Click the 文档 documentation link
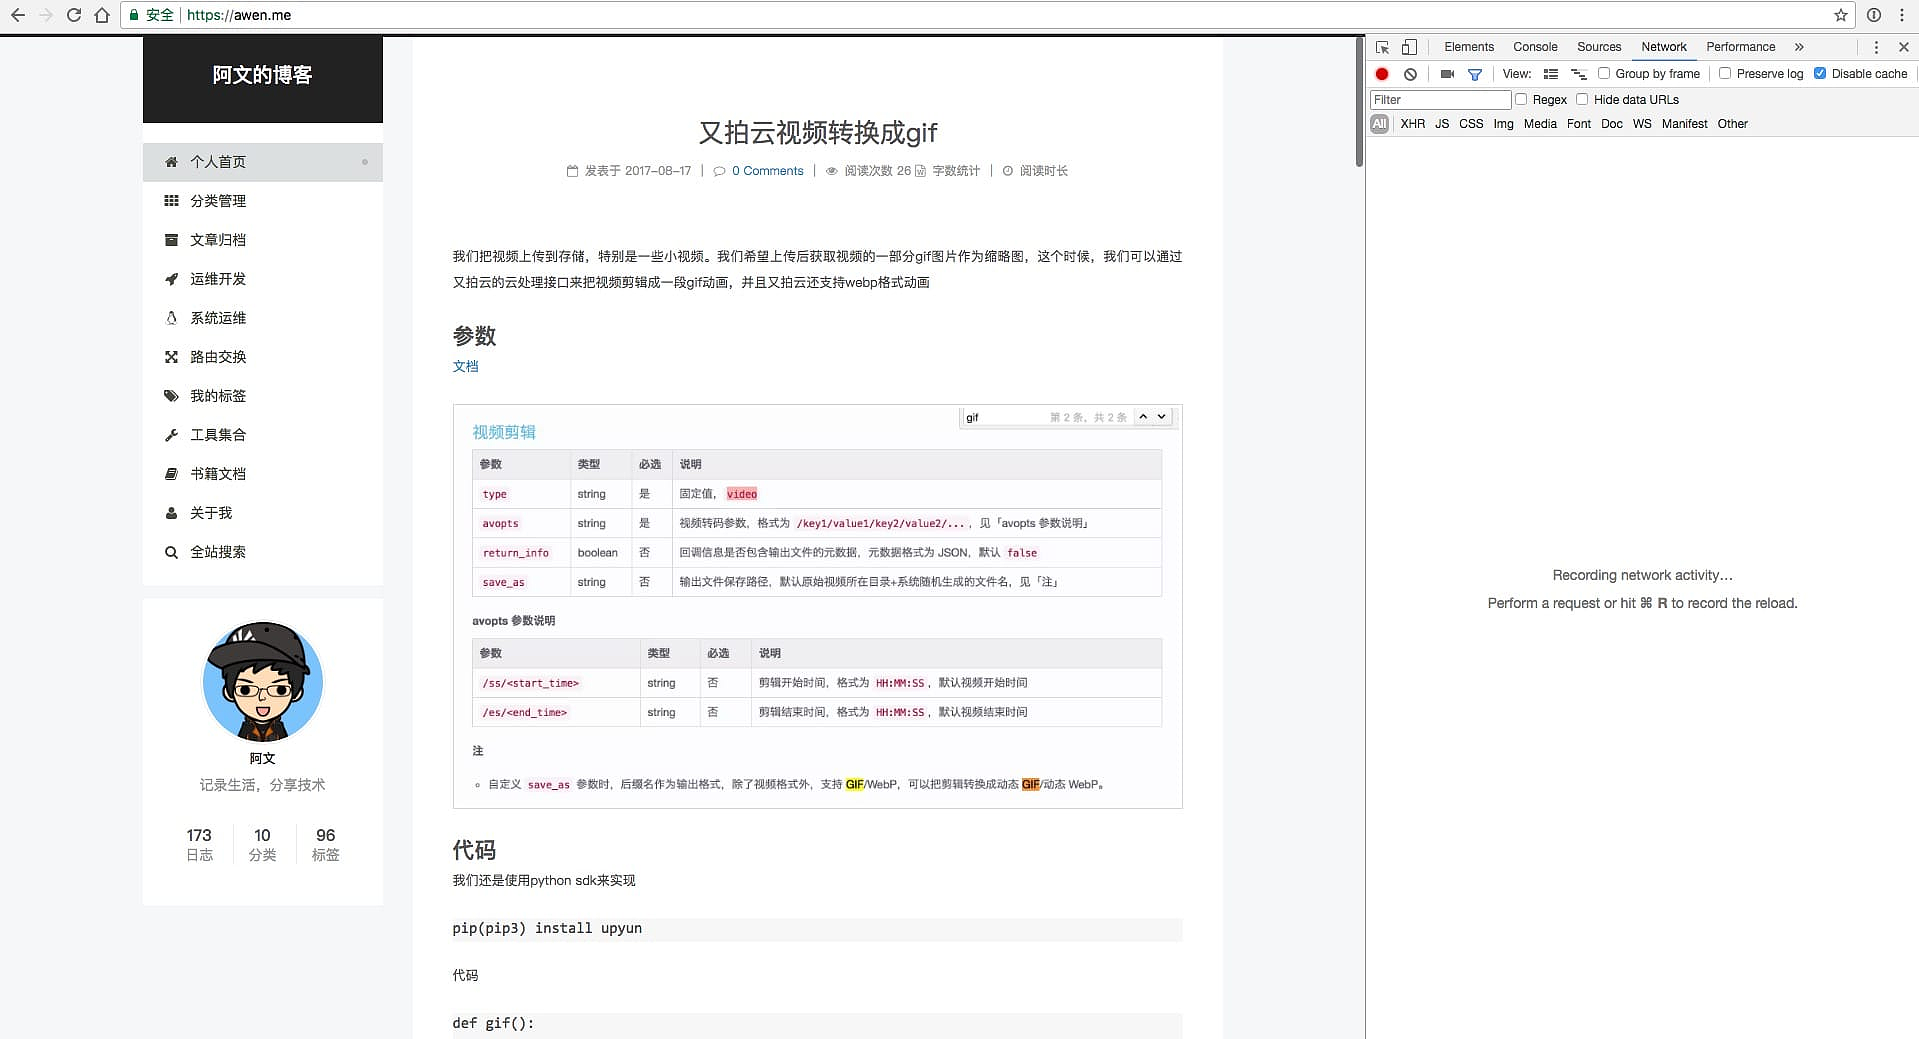Screen dimensions: 1919x1039 point(465,366)
